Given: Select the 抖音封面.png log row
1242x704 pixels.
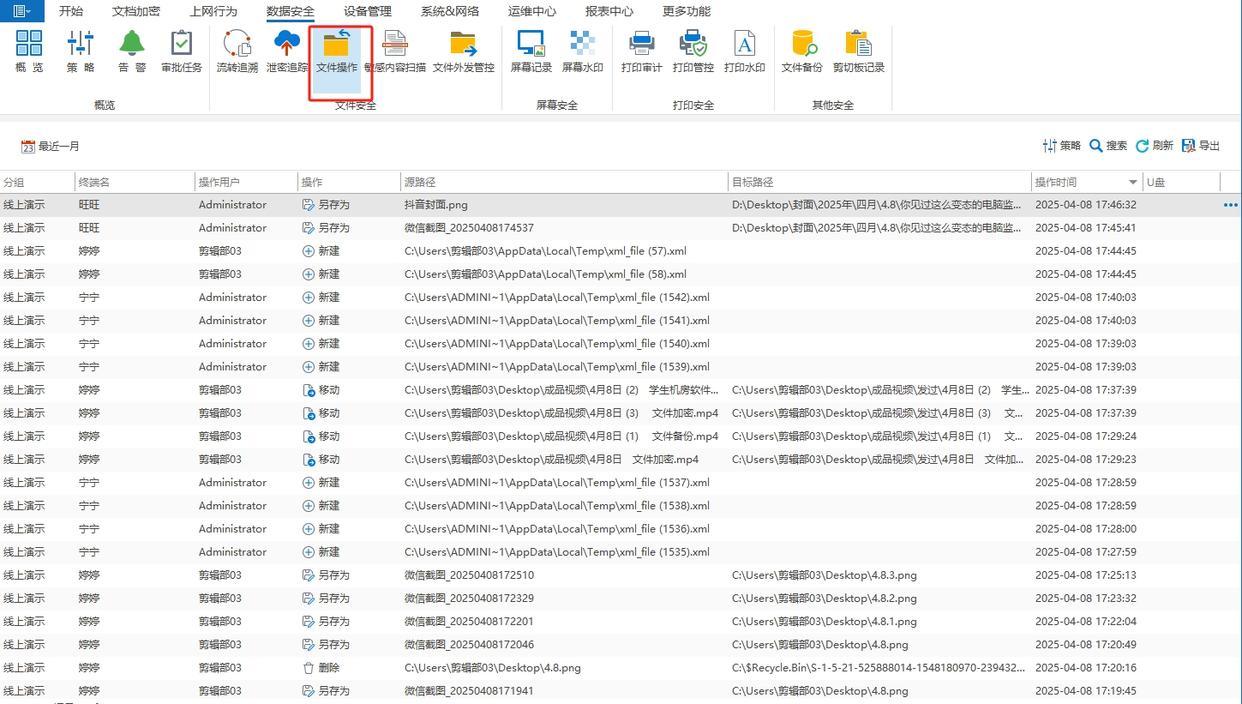Looking at the screenshot, I should click(x=436, y=205).
